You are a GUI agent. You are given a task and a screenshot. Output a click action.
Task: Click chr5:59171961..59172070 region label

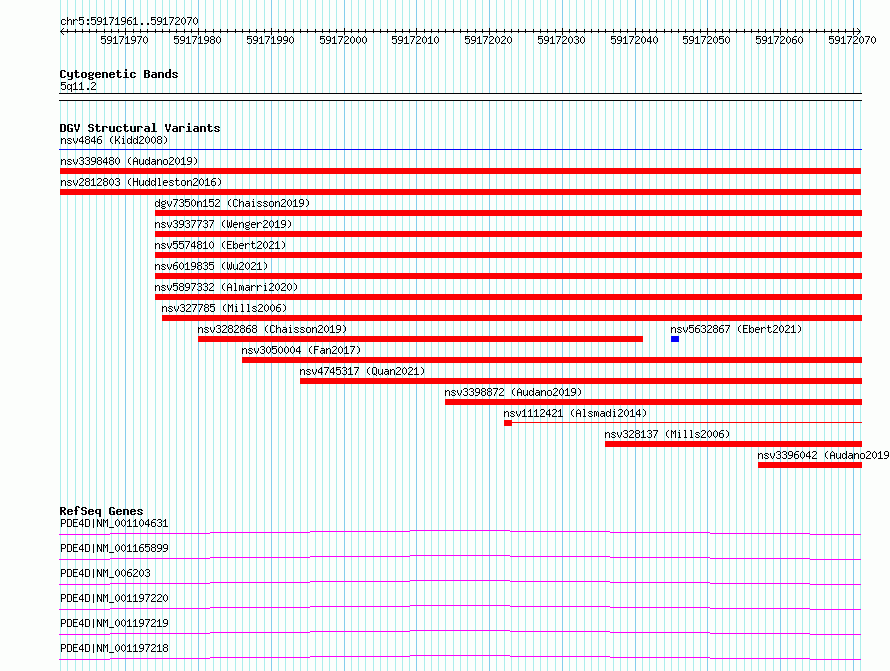[x=129, y=21]
